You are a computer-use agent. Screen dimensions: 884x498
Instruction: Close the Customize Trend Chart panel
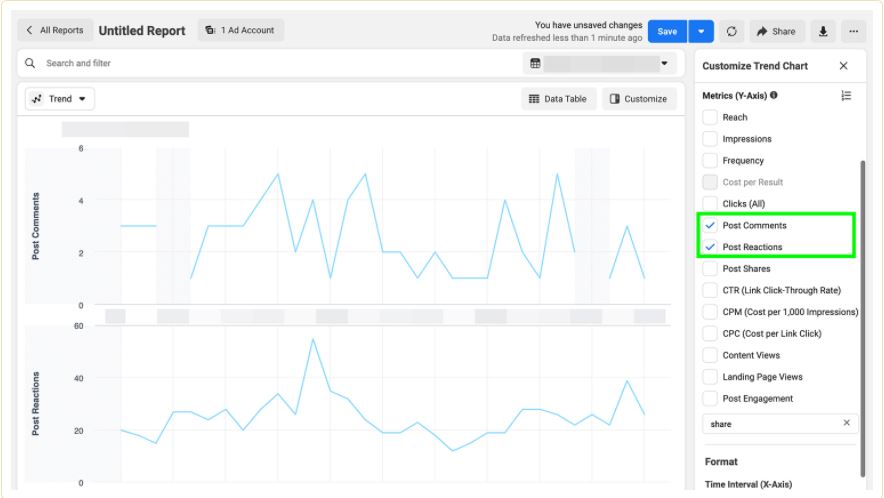[843, 66]
